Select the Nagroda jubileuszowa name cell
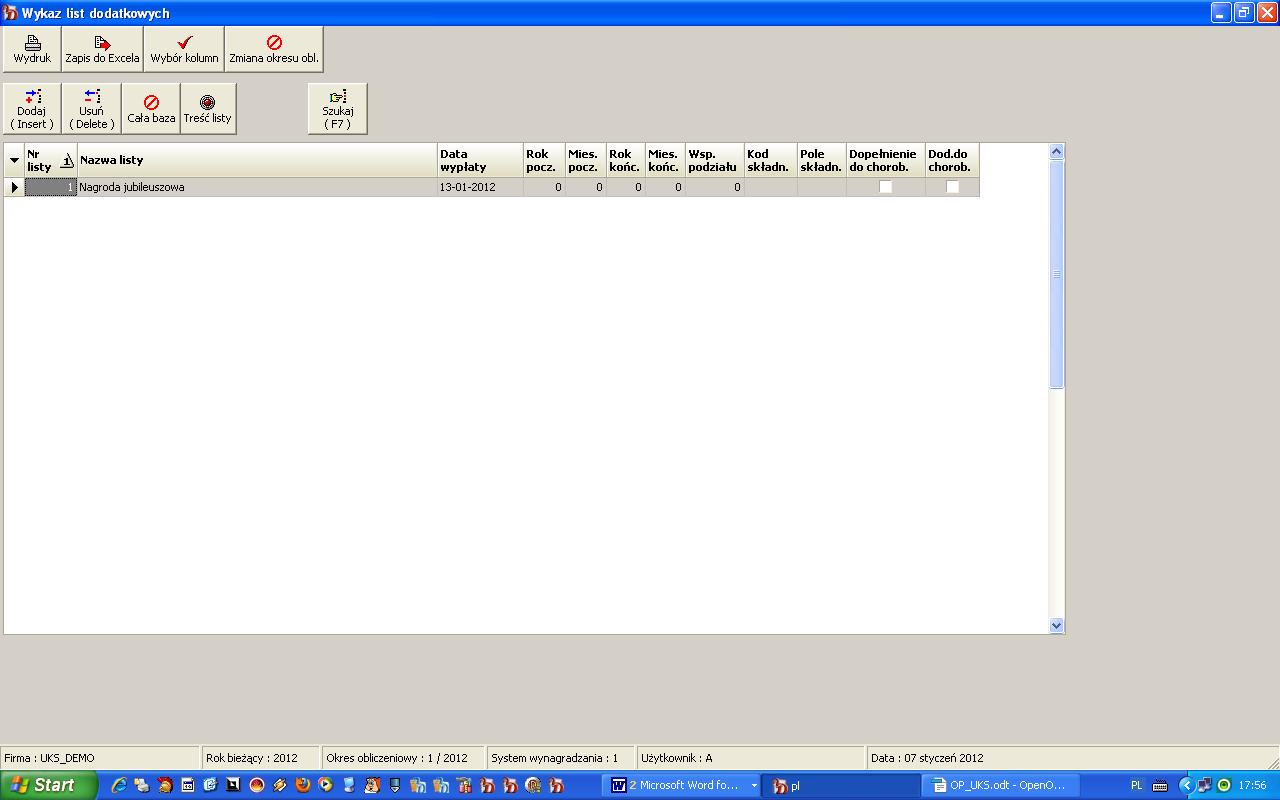The image size is (1280, 800). point(257,187)
